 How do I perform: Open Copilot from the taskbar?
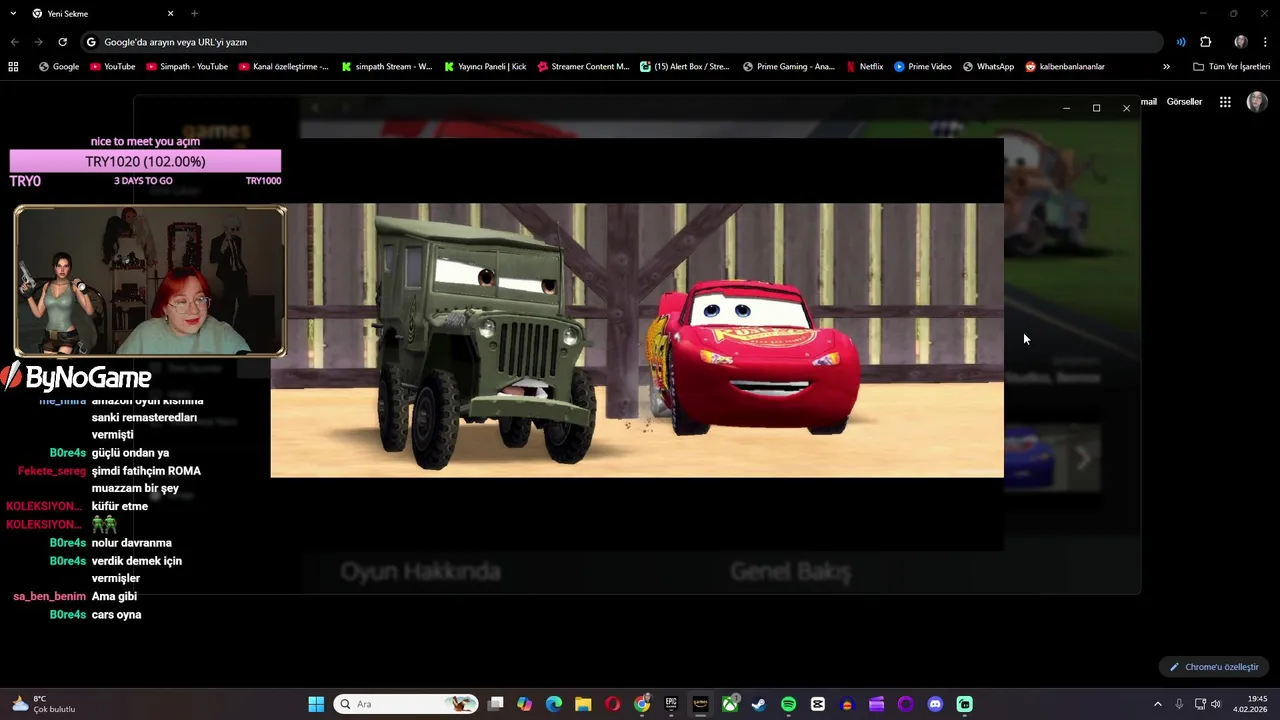[525, 704]
